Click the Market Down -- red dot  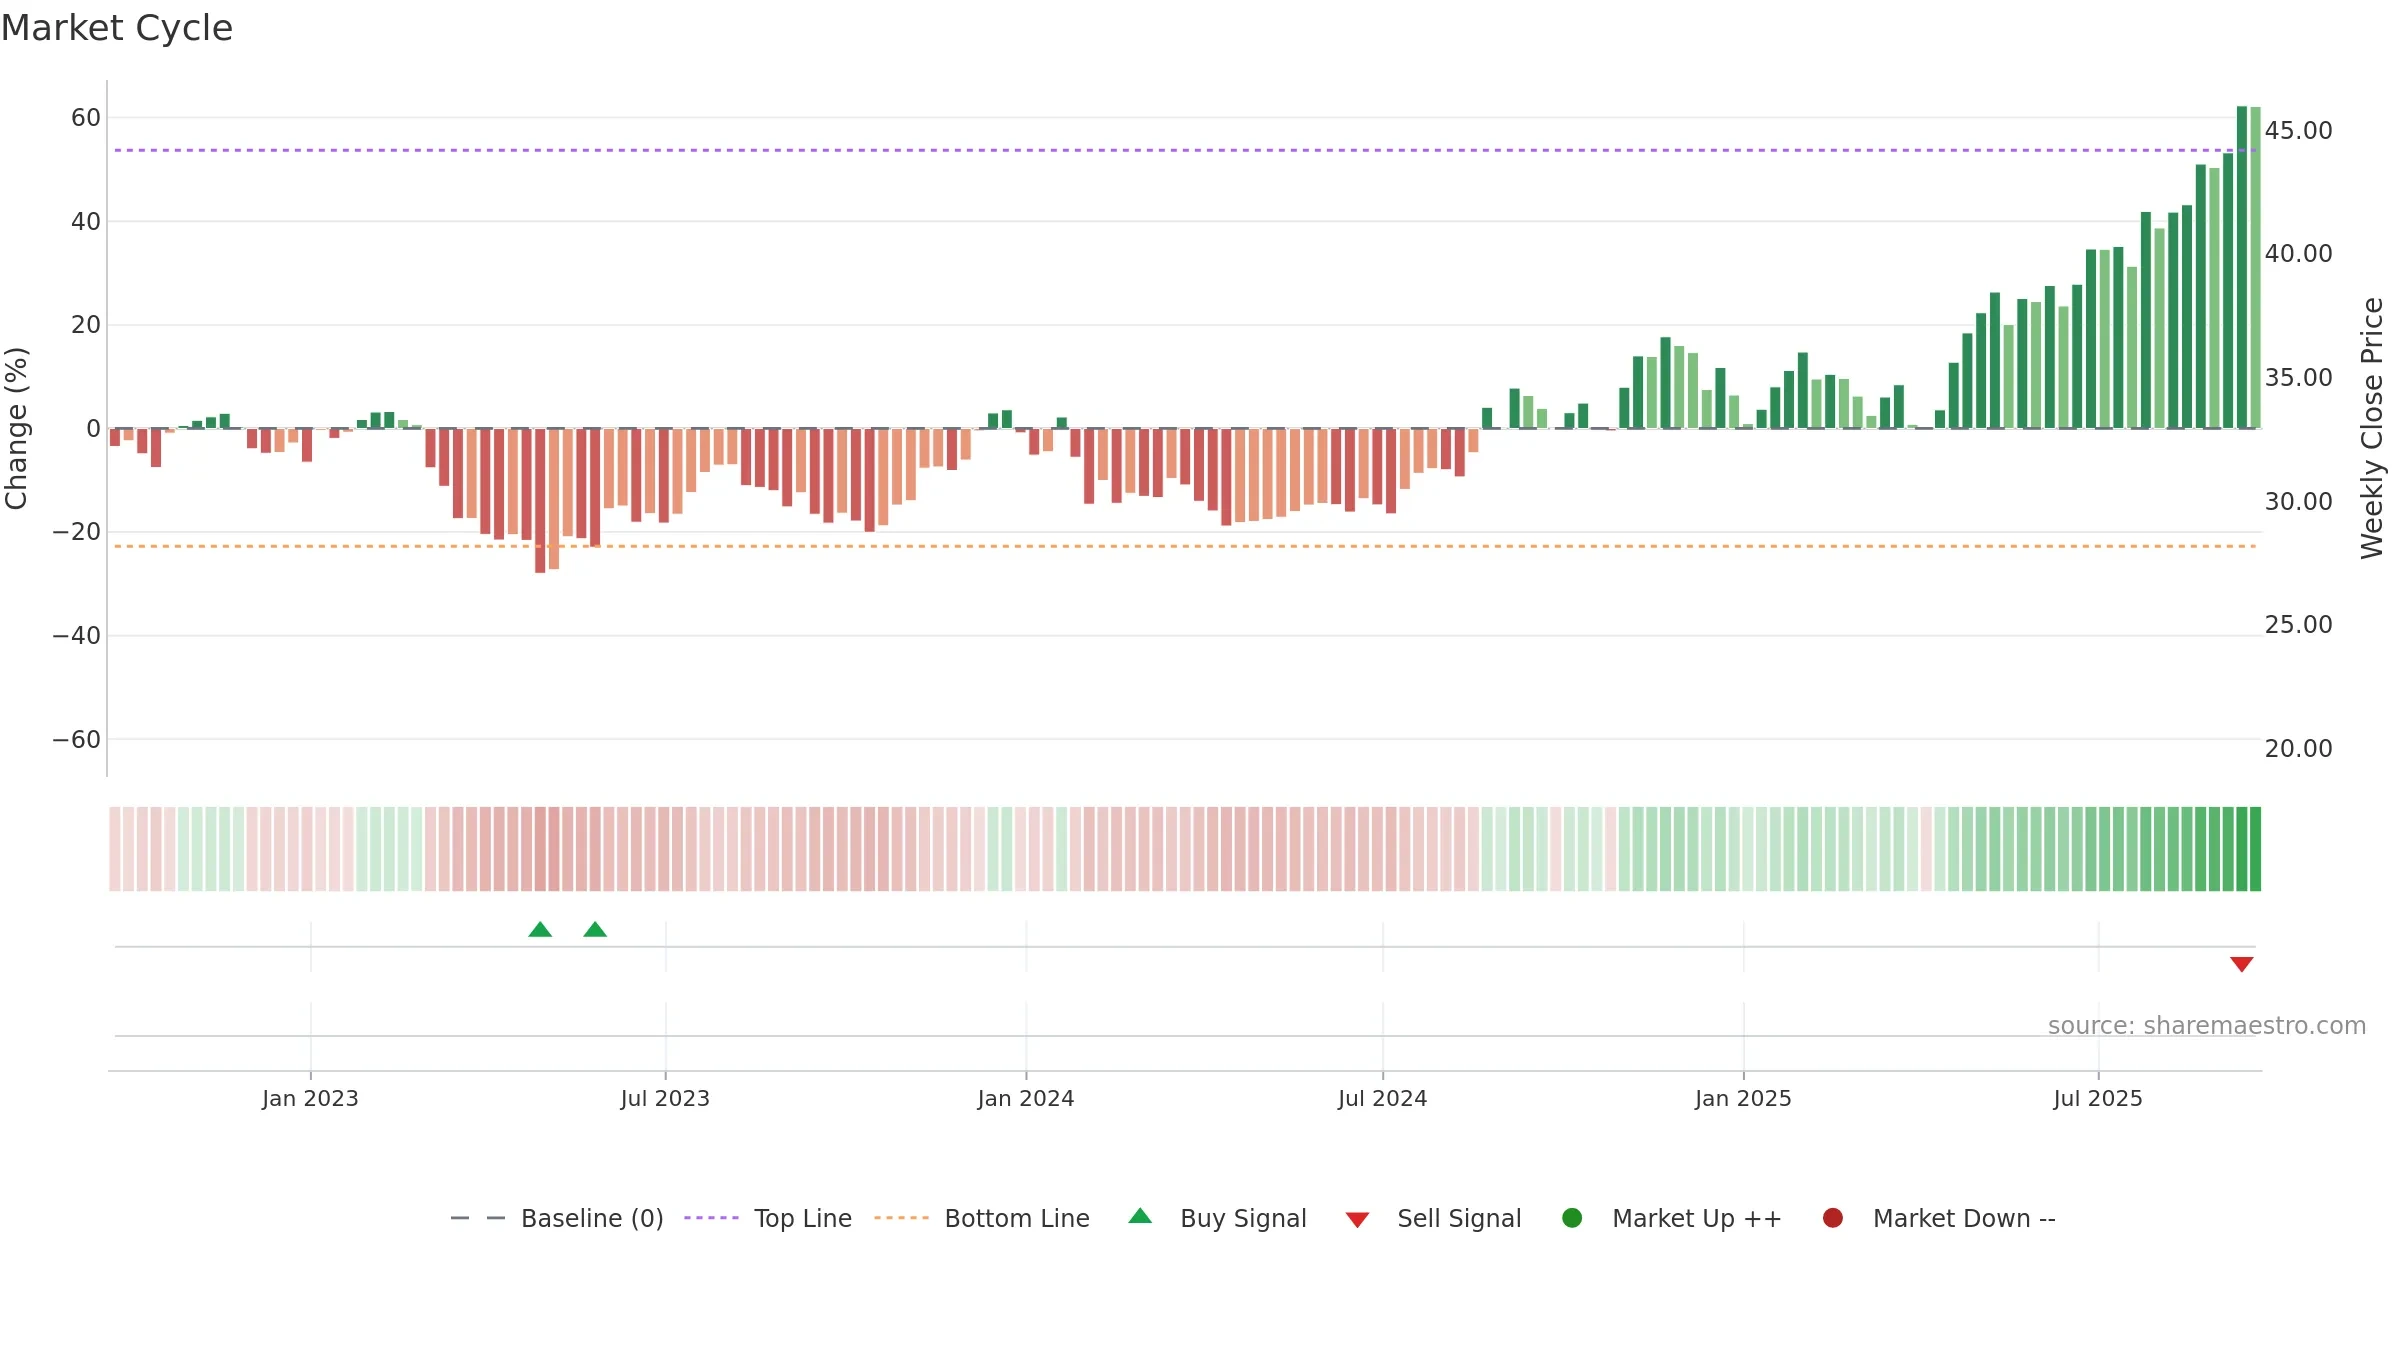[1833, 1218]
